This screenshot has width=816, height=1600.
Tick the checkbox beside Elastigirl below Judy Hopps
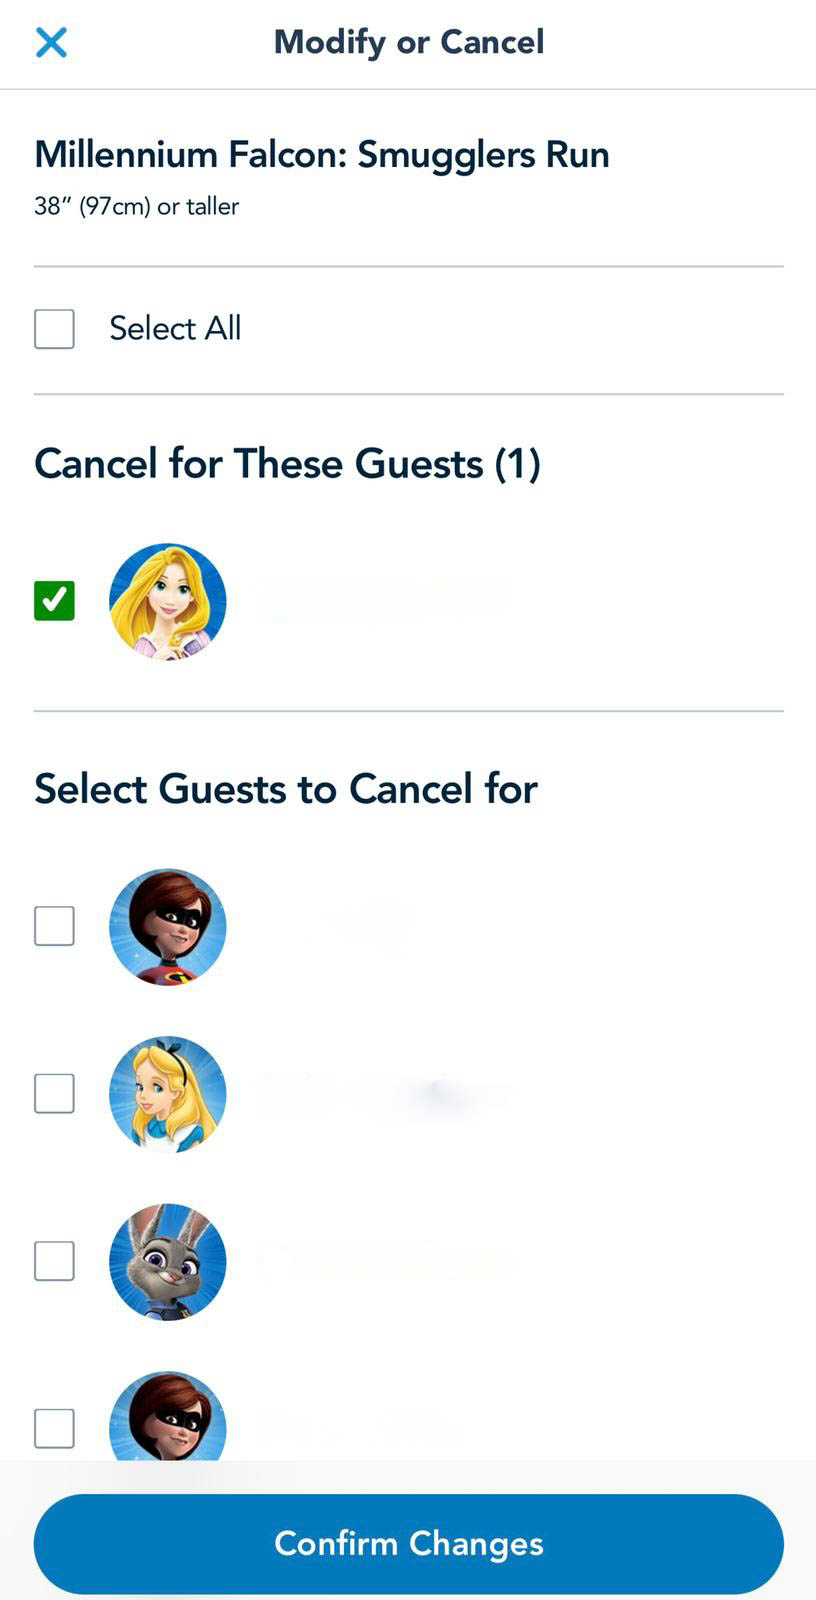coord(55,1429)
